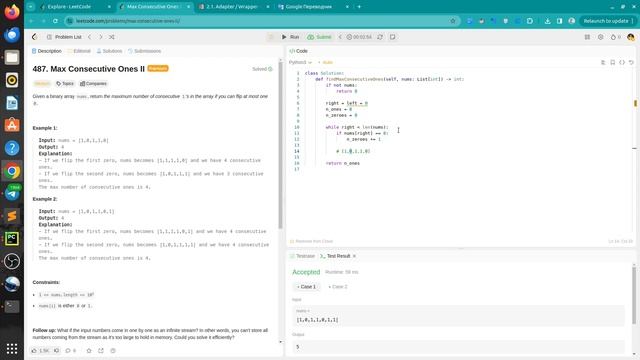This screenshot has height=360, width=640.
Task: Open LeetCode settings gear
Action: pyautogui.click(x=600, y=37)
